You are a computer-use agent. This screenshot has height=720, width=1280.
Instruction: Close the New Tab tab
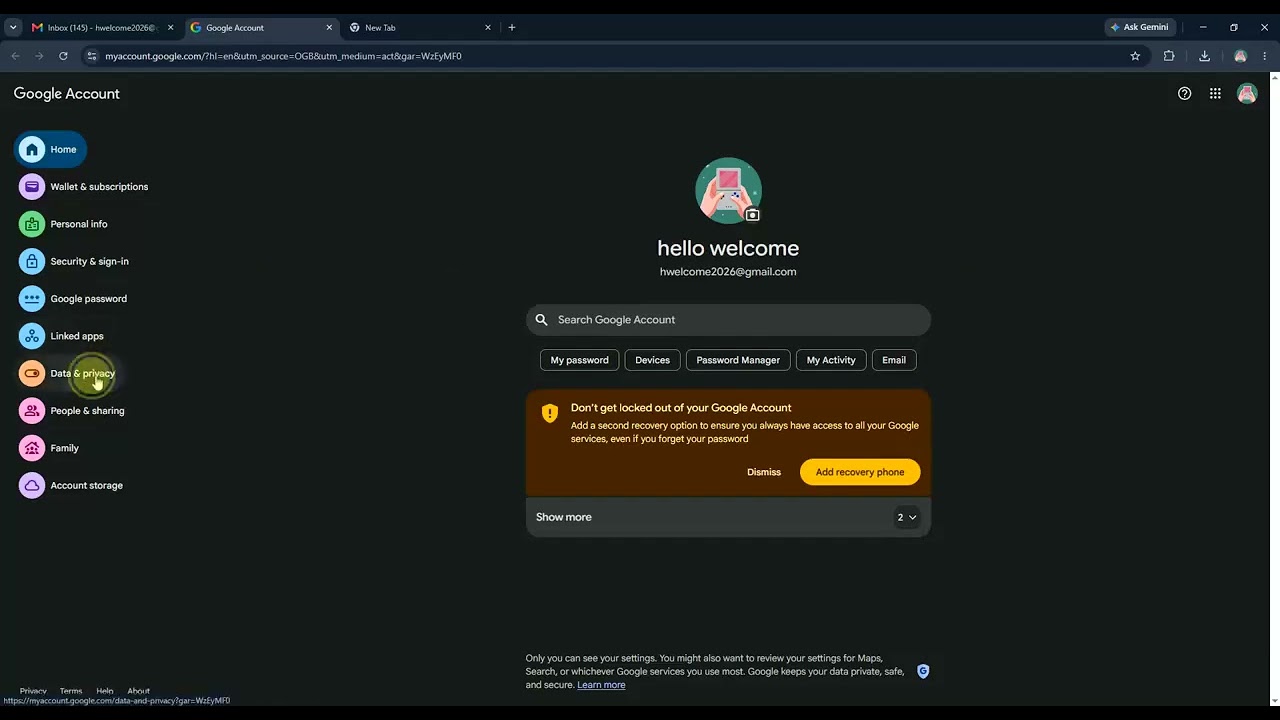487,28
